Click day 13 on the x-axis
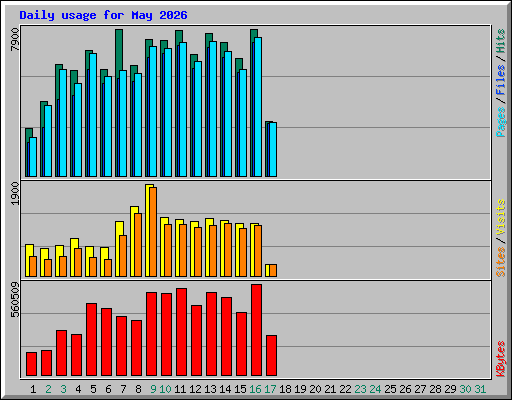Viewport: 512px width, 400px height. point(210,389)
